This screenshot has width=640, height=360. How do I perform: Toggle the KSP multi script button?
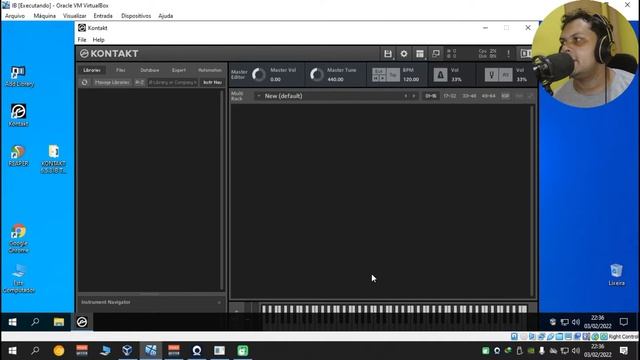point(505,96)
